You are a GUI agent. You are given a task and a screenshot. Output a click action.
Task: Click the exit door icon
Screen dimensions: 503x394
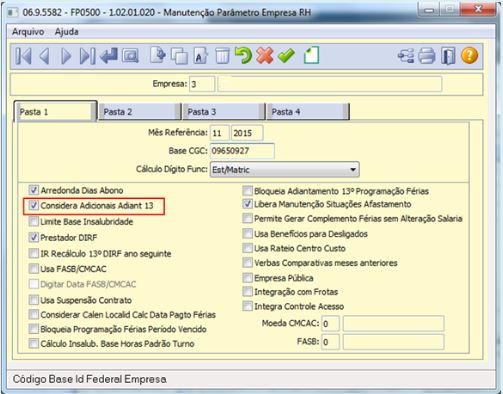448,56
